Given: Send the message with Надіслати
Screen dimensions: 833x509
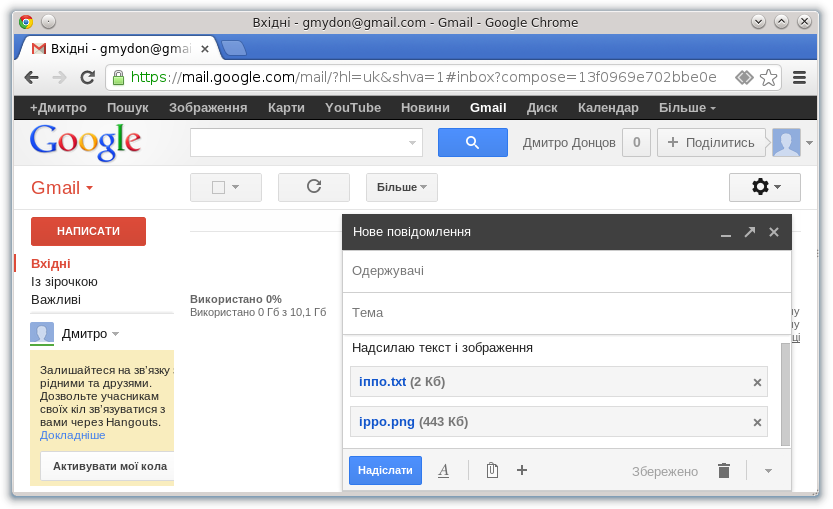Looking at the screenshot, I should point(385,470).
